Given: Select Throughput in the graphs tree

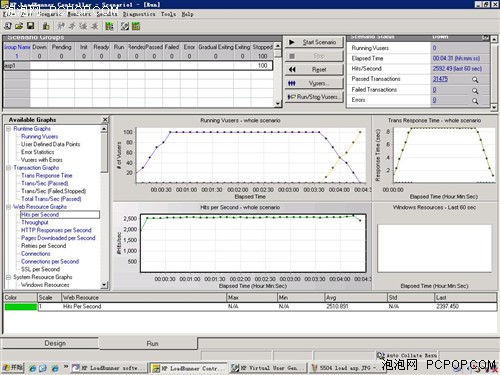Looking at the screenshot, I should point(35,222).
